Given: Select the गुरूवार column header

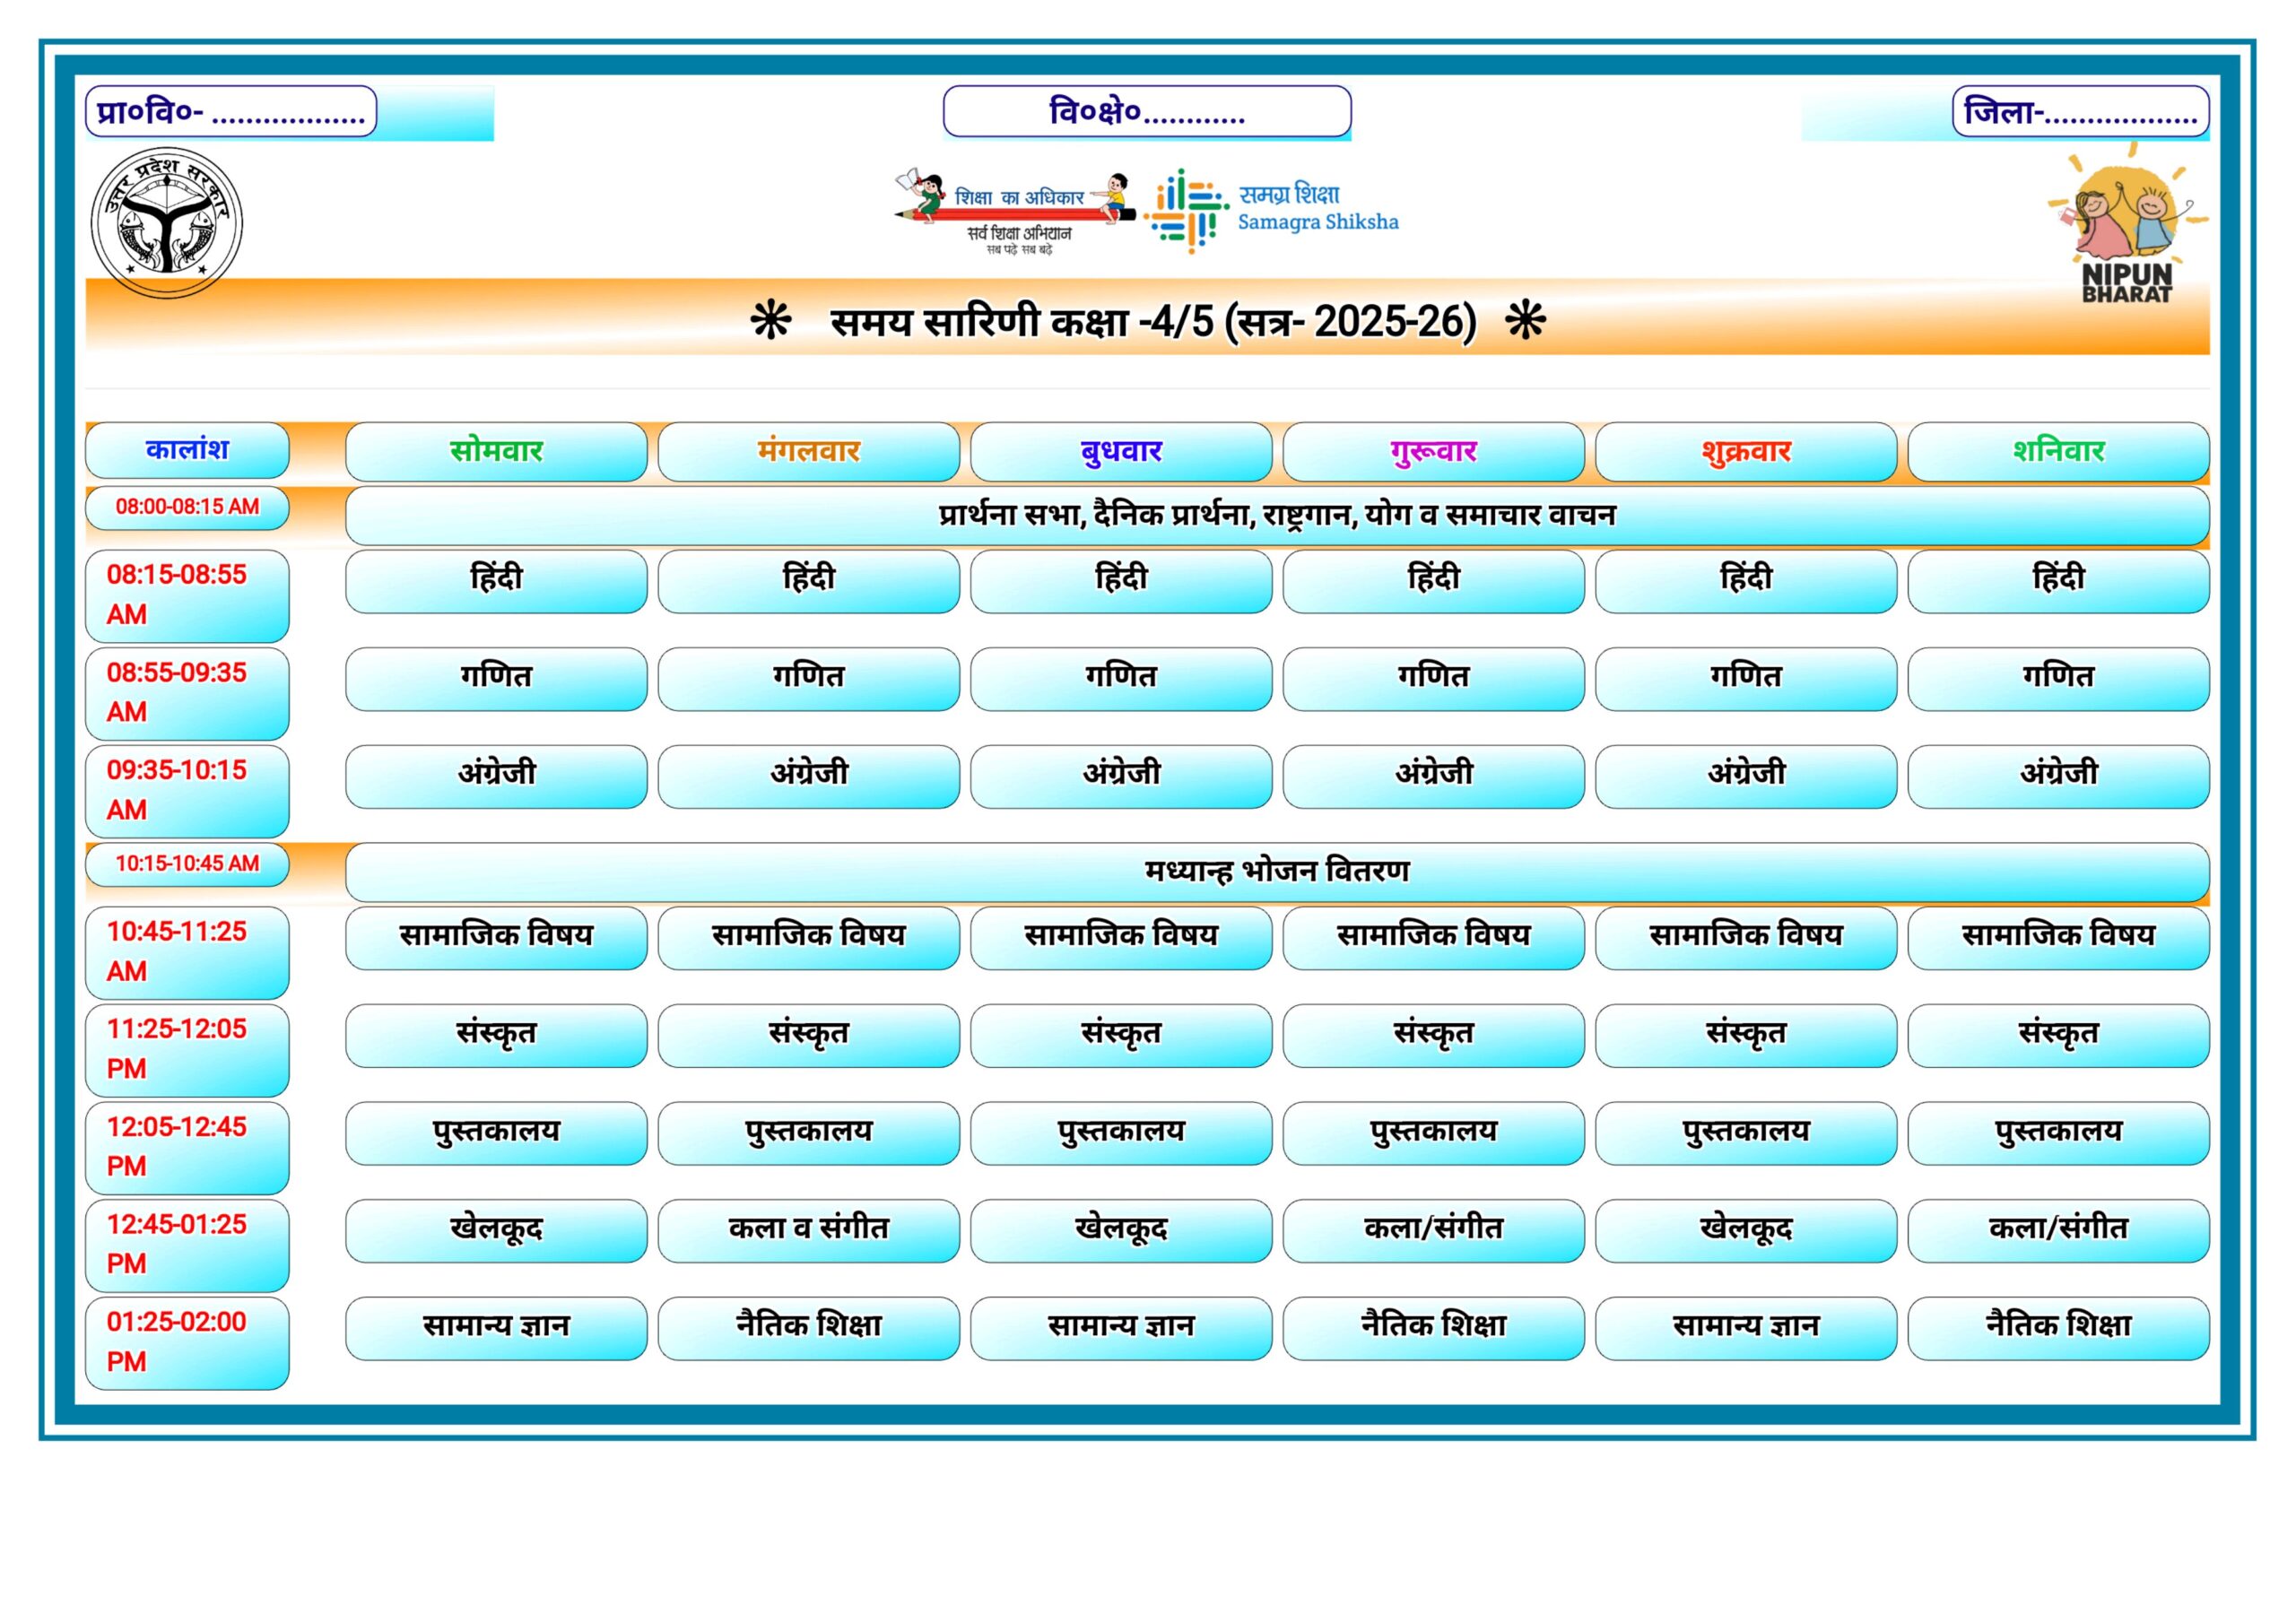Looking at the screenshot, I should (1434, 452).
